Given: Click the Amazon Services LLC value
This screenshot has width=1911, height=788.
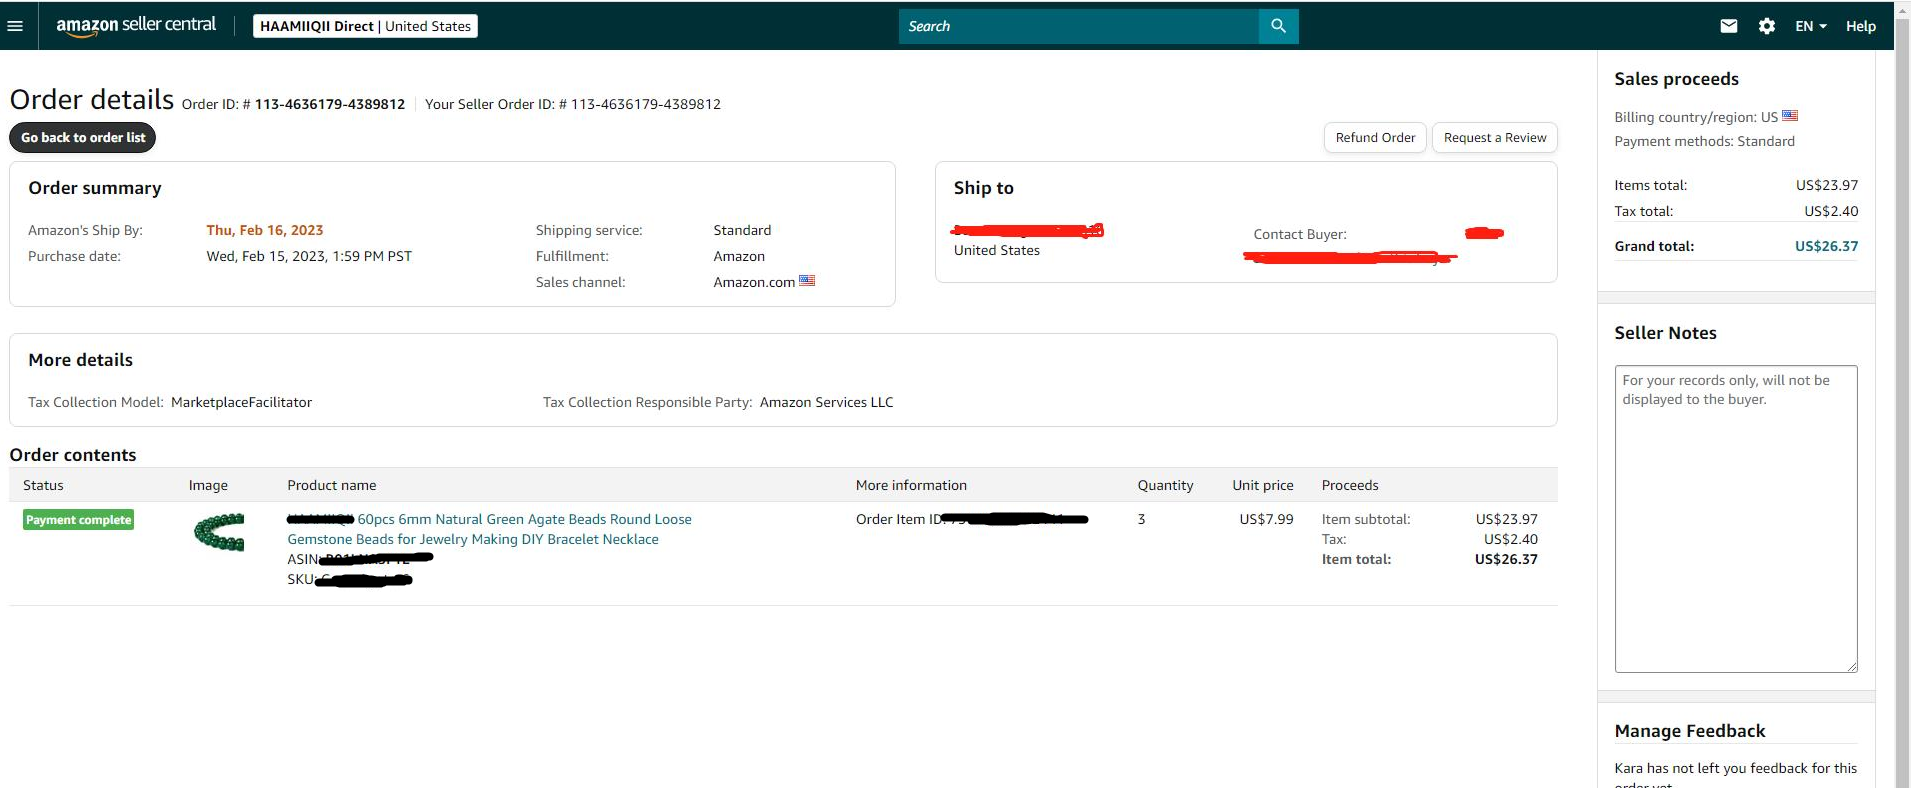Looking at the screenshot, I should point(826,402).
